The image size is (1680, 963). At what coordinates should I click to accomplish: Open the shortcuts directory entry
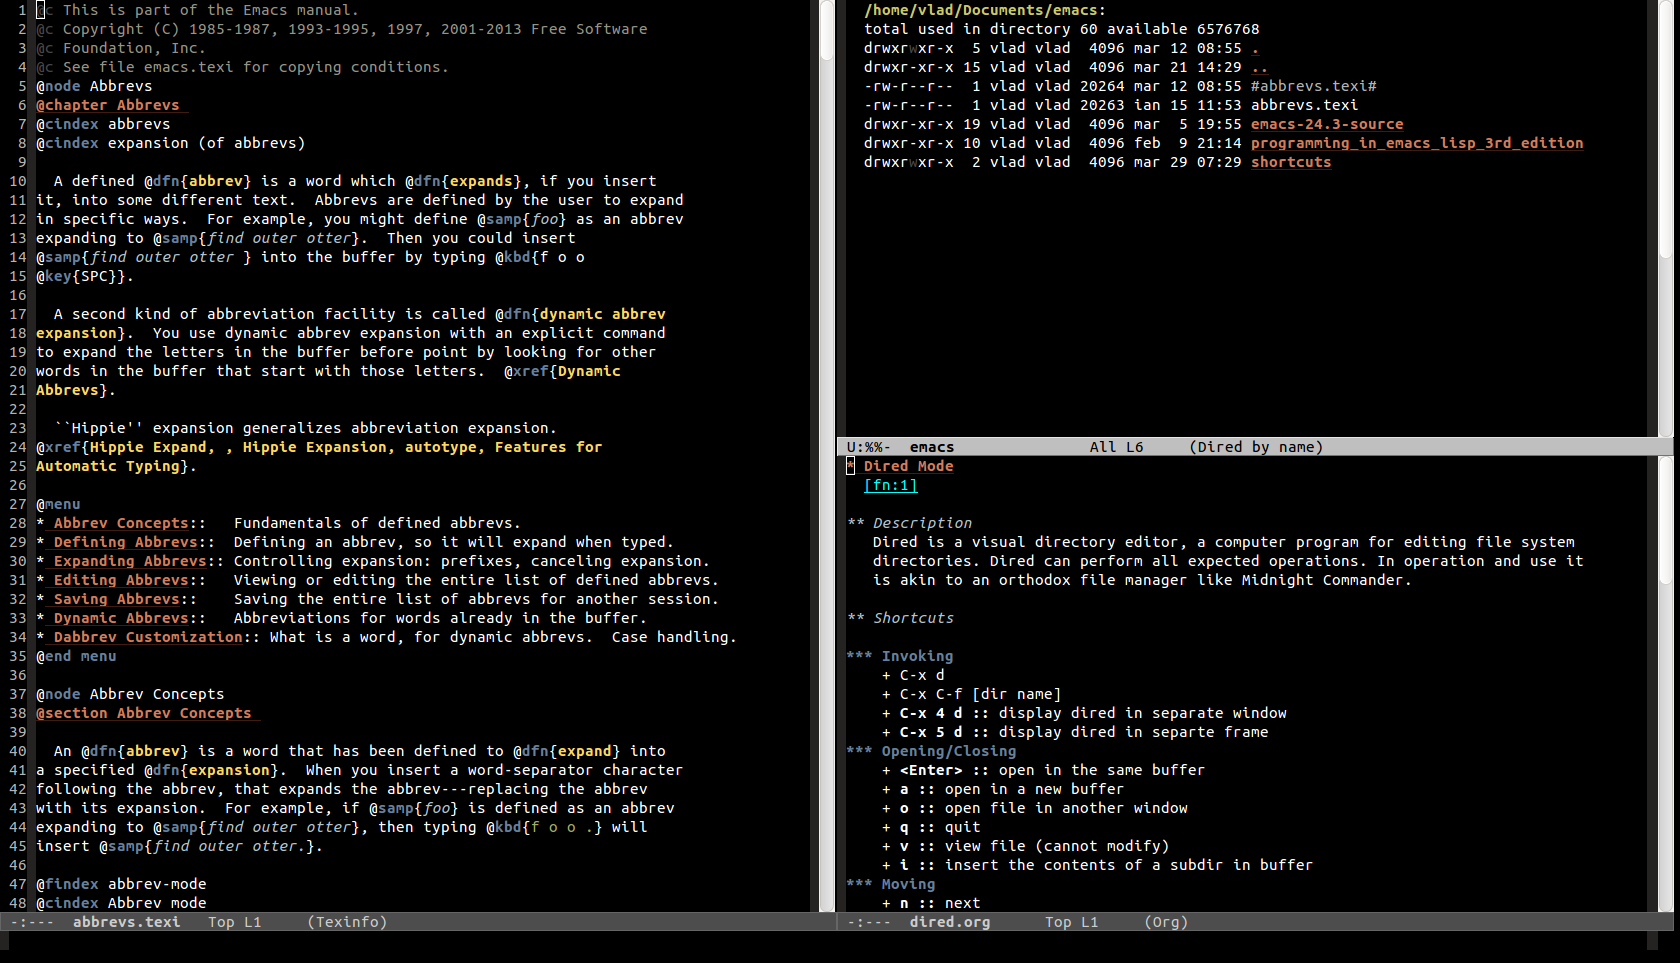(1291, 162)
